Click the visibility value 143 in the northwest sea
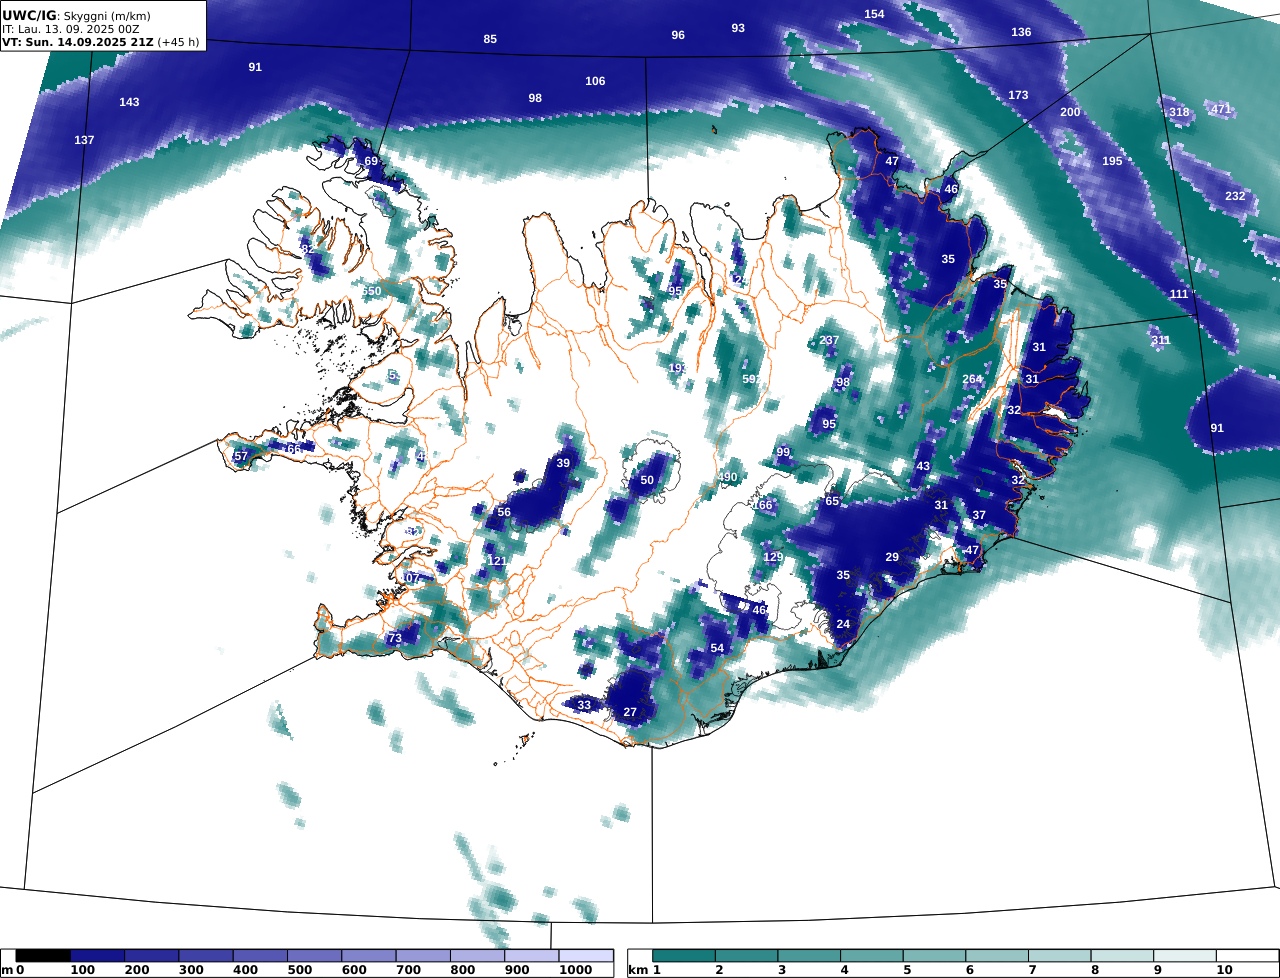 tap(129, 102)
